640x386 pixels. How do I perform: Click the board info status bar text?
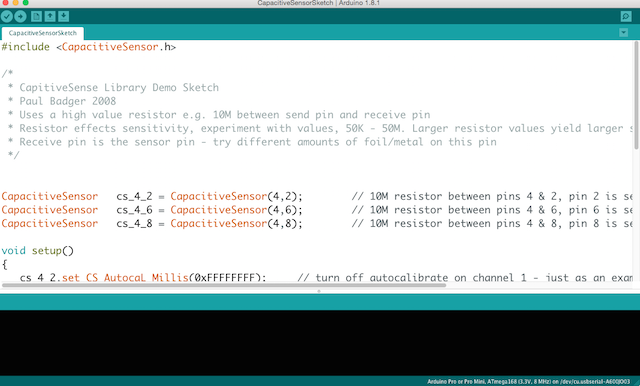tap(529, 382)
